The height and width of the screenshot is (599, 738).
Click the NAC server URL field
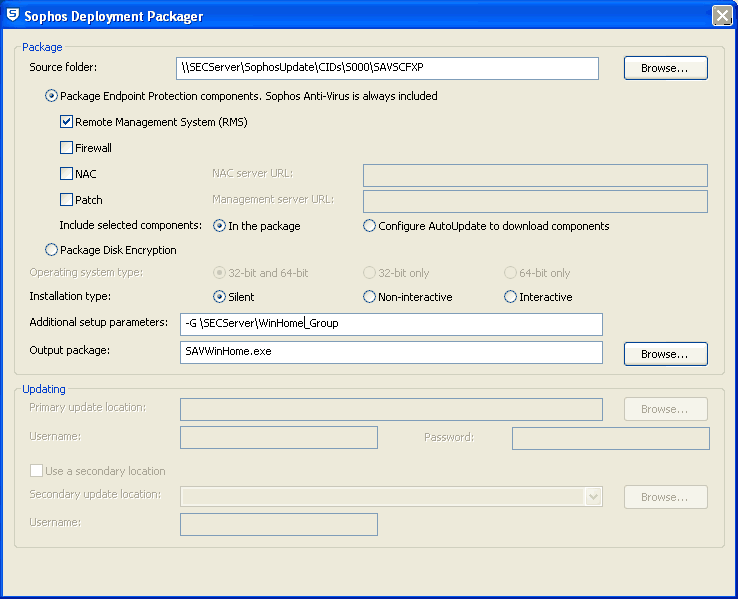(x=535, y=176)
